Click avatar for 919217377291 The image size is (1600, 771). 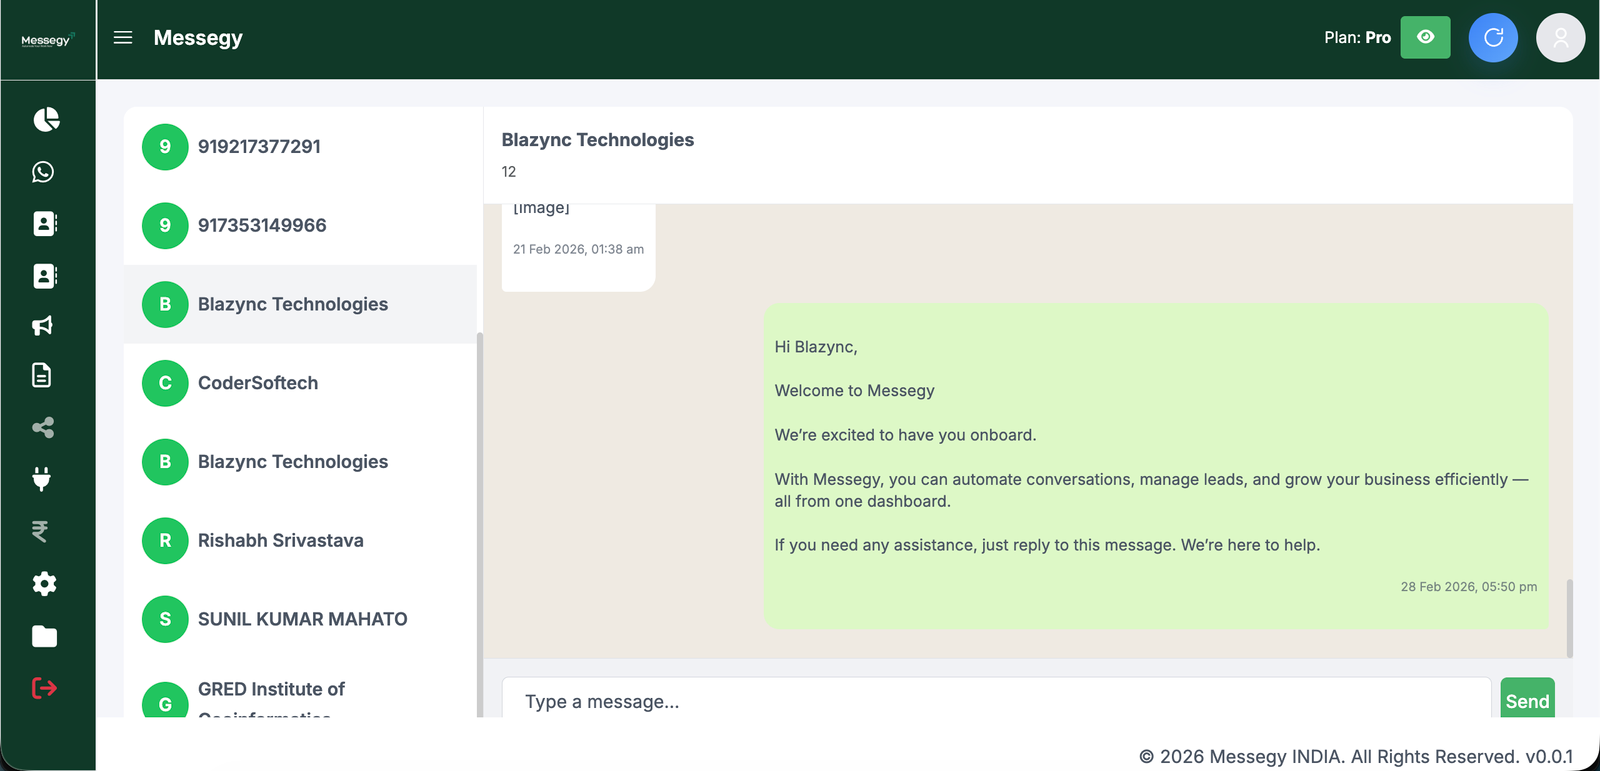coord(165,147)
